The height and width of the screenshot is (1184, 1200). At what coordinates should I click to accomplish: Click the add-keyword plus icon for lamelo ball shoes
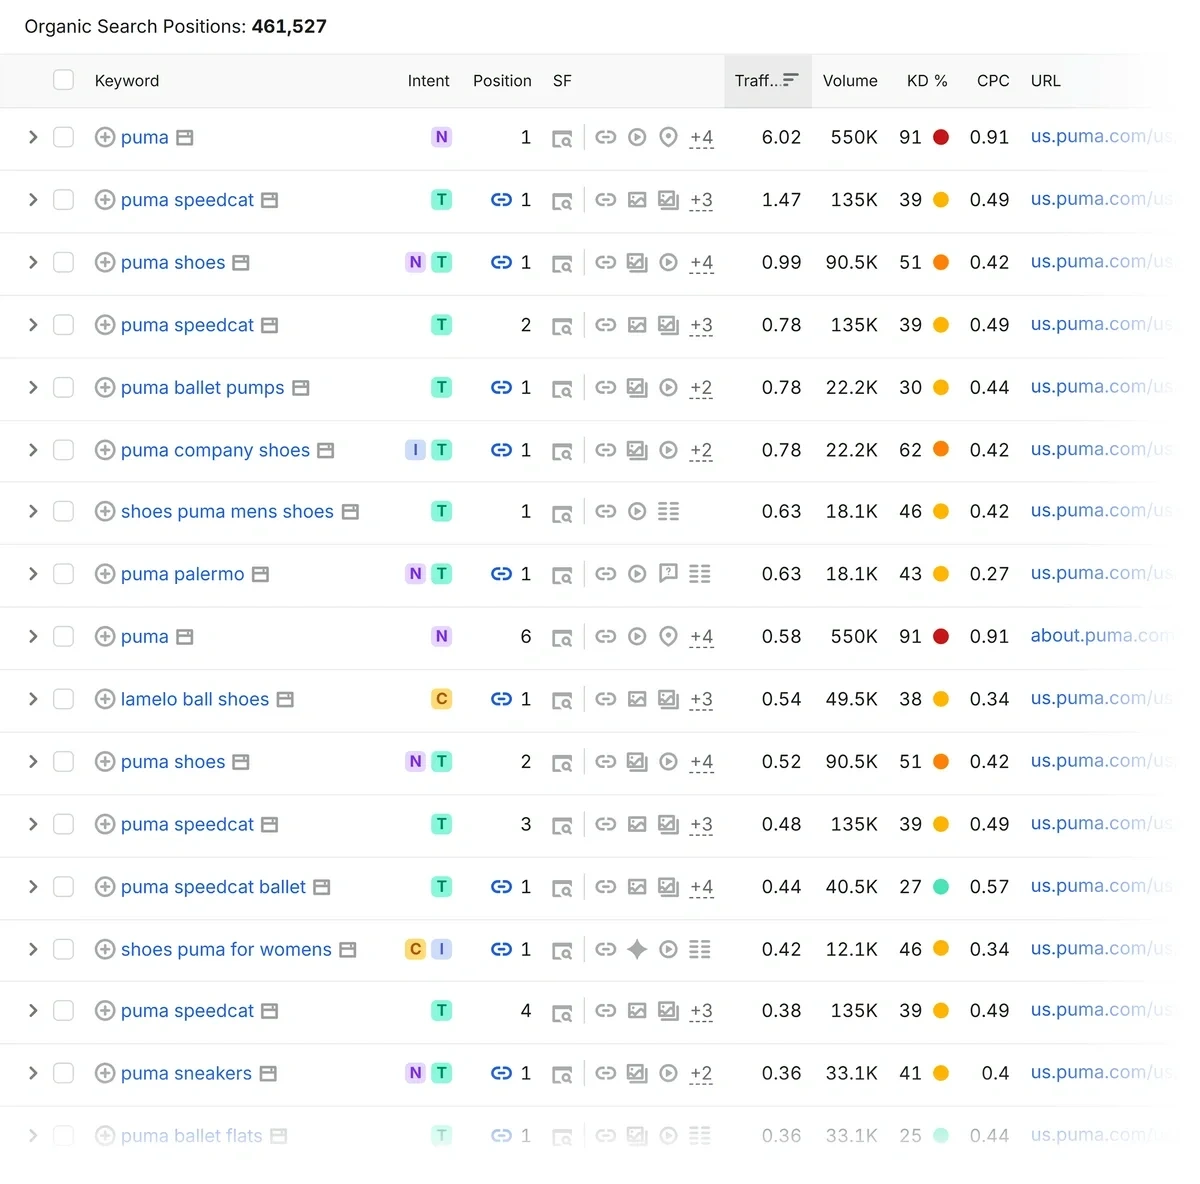[x=105, y=699]
